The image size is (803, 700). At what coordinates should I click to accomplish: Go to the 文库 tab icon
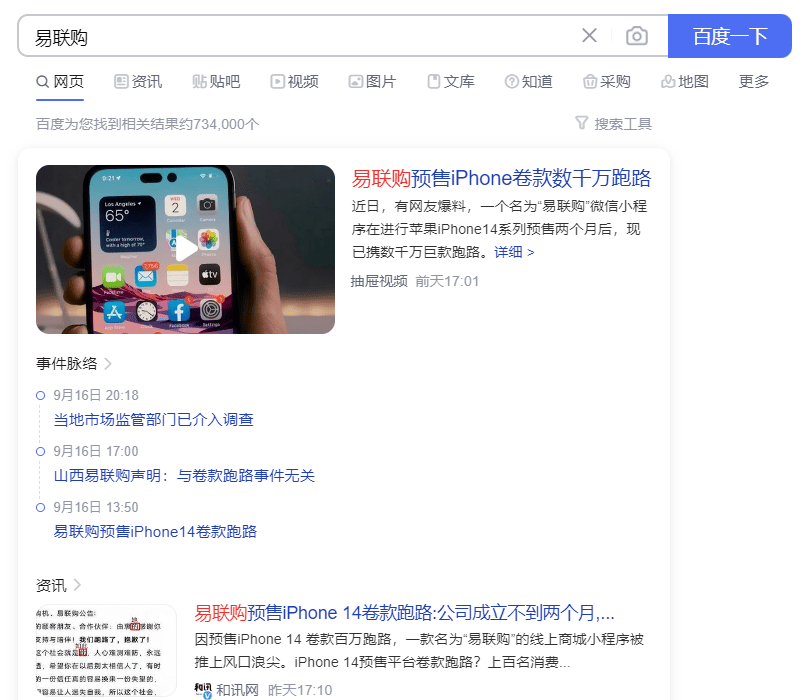pyautogui.click(x=434, y=81)
